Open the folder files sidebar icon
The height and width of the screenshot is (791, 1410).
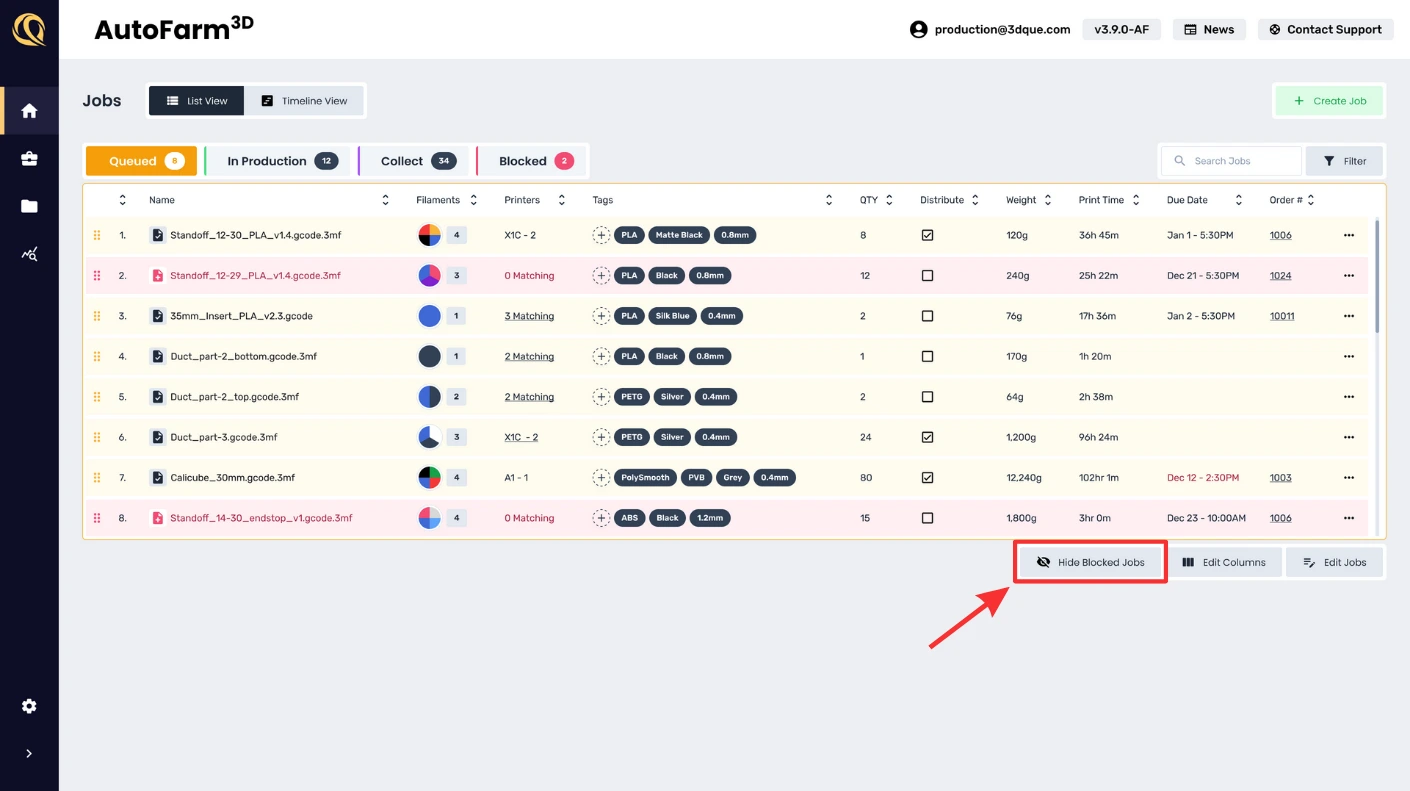(29, 206)
